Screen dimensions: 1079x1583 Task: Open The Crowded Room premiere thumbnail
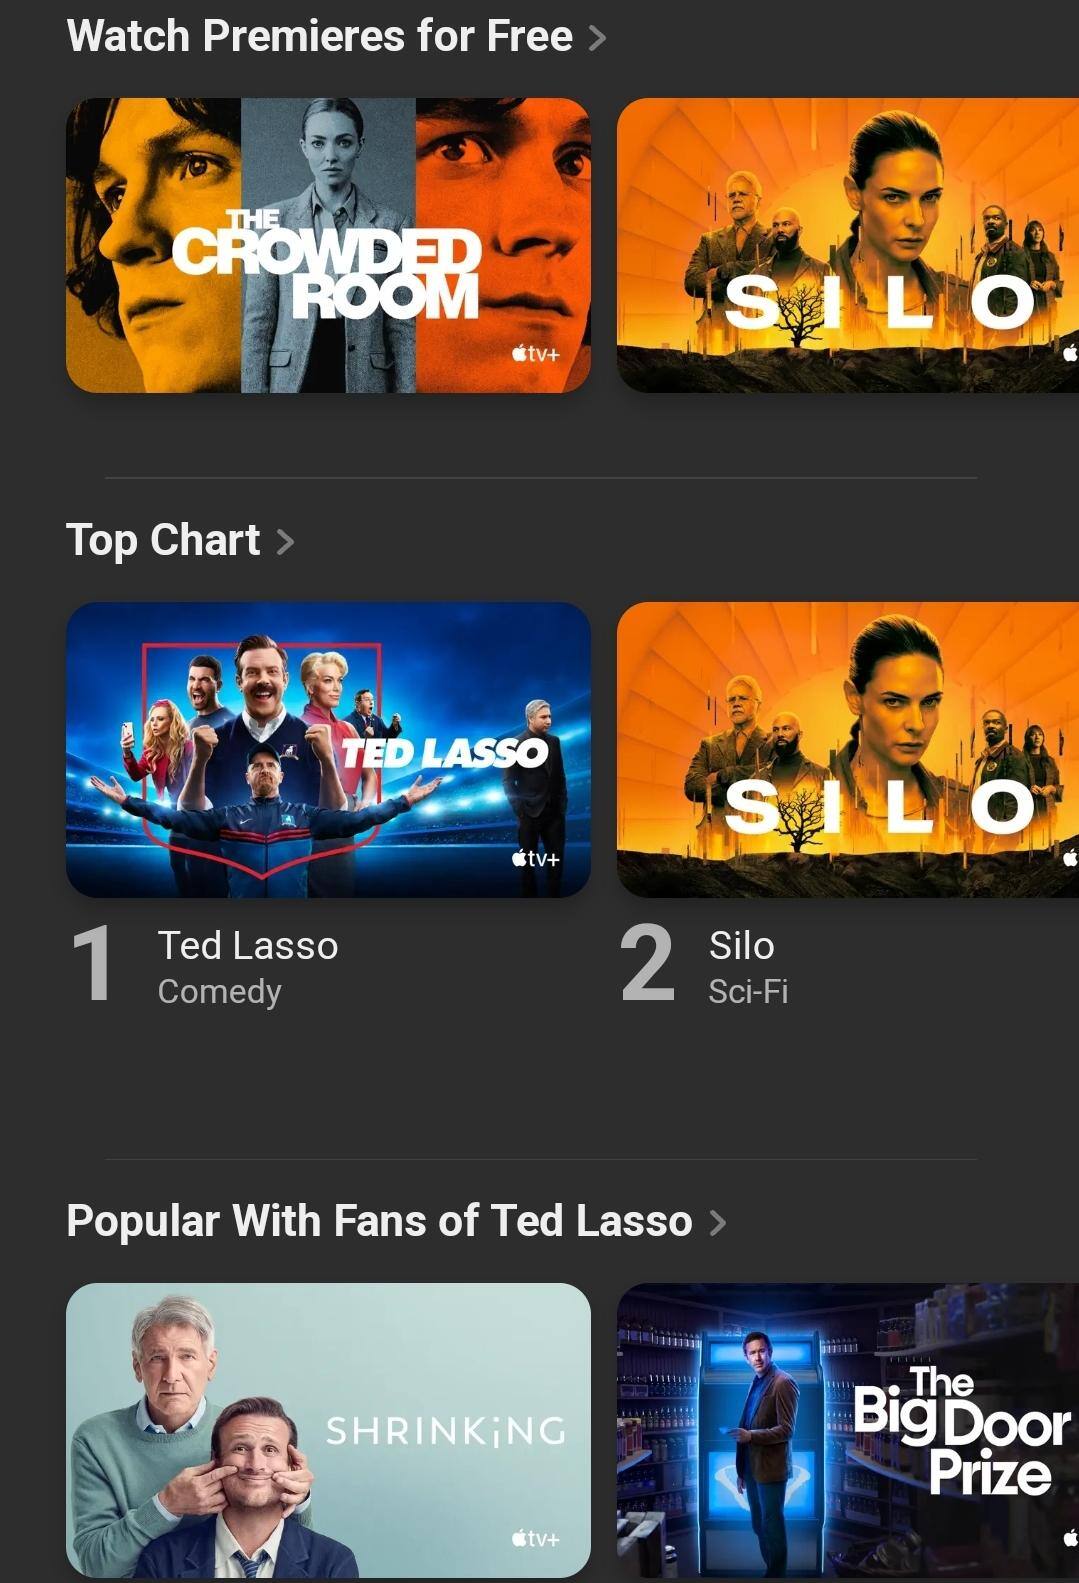click(x=328, y=245)
